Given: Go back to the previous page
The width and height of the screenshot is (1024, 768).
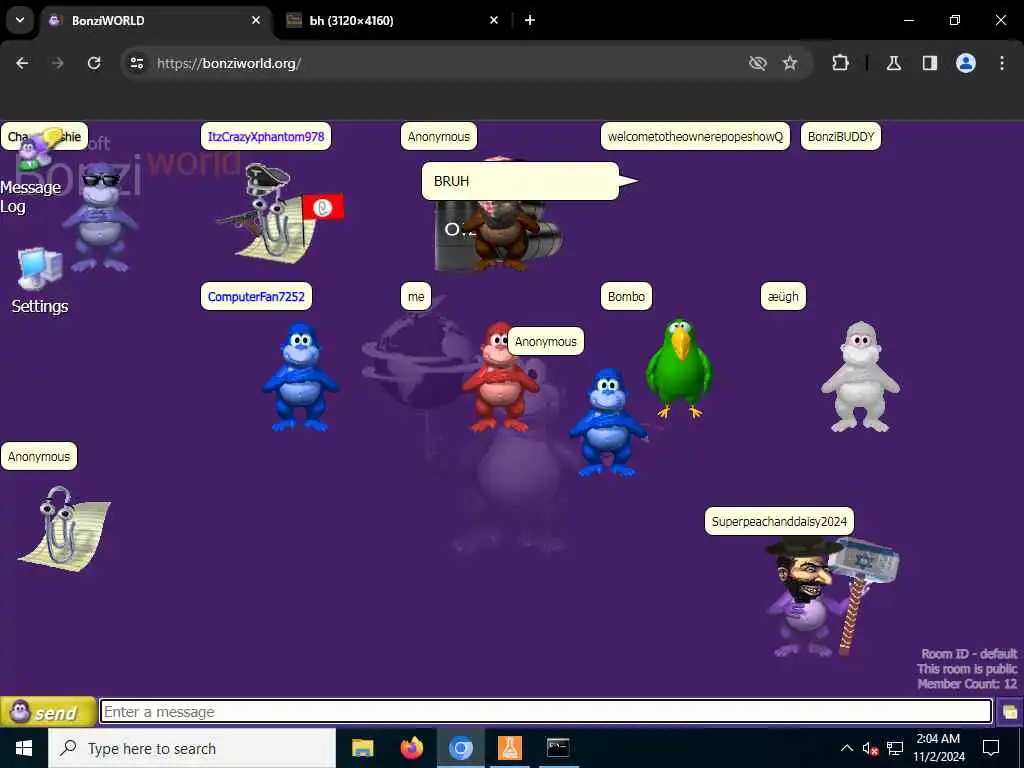Looking at the screenshot, I should click(22, 63).
